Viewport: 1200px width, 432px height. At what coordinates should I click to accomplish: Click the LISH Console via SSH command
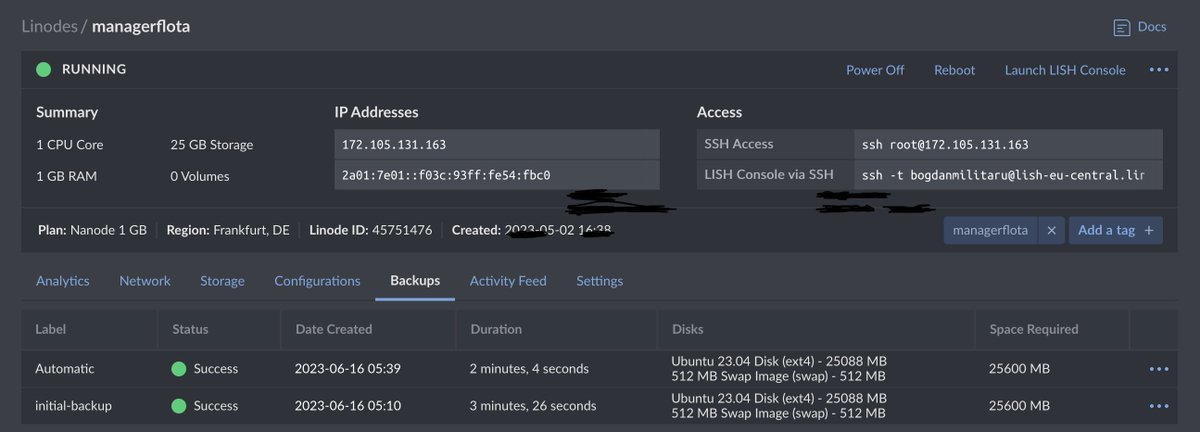click(1008, 175)
